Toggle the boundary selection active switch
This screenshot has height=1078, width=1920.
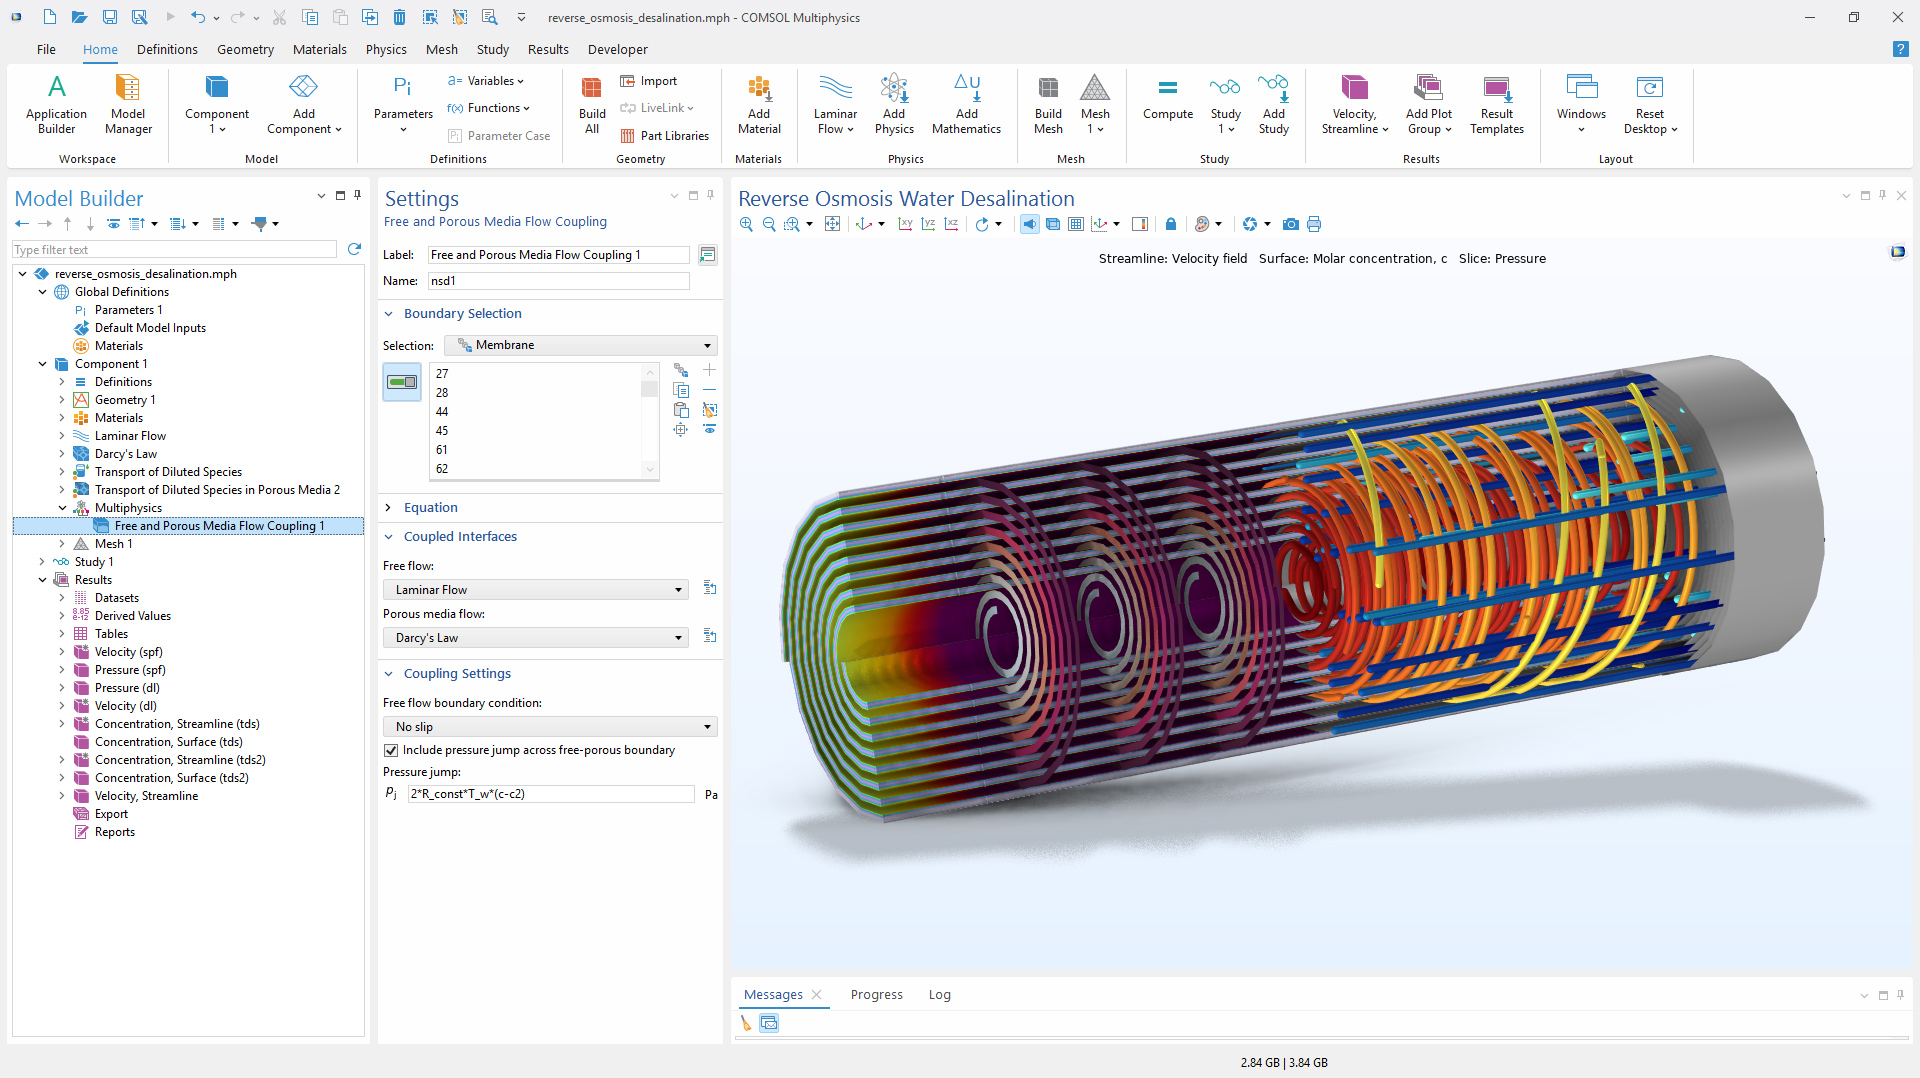tap(402, 382)
